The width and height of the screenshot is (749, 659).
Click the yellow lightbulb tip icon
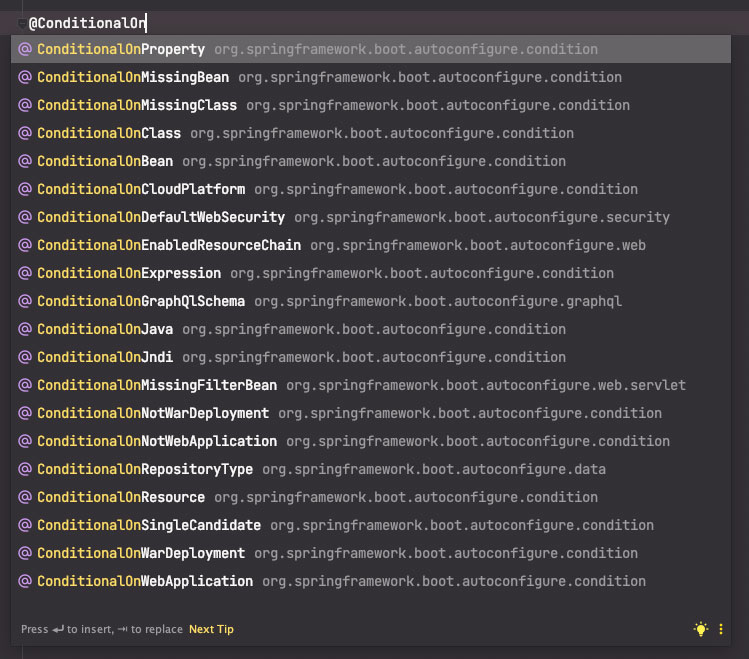(701, 629)
